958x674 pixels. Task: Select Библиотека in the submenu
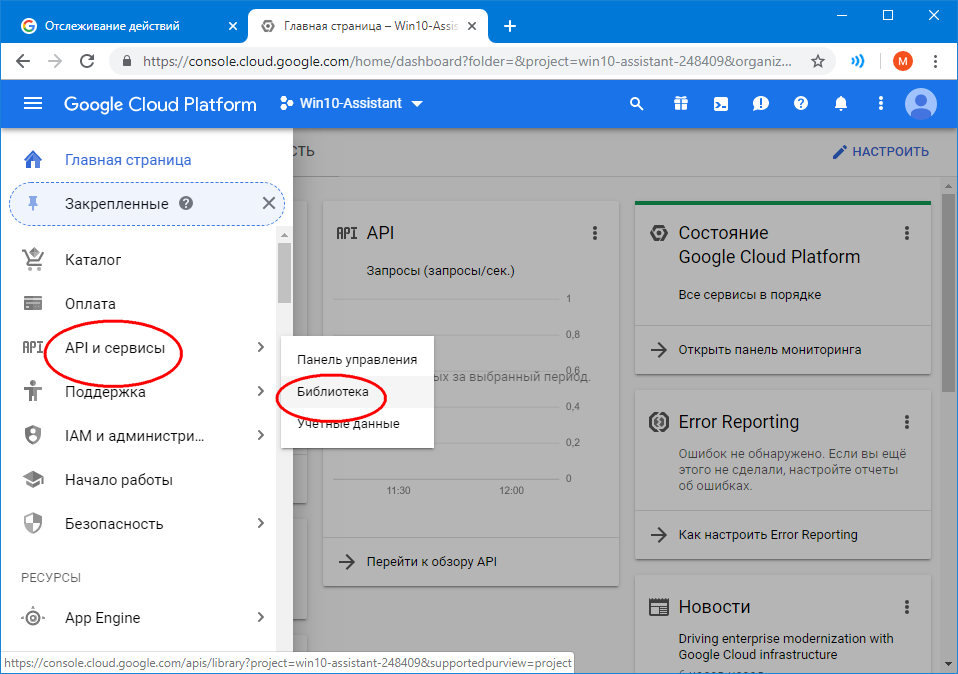333,392
